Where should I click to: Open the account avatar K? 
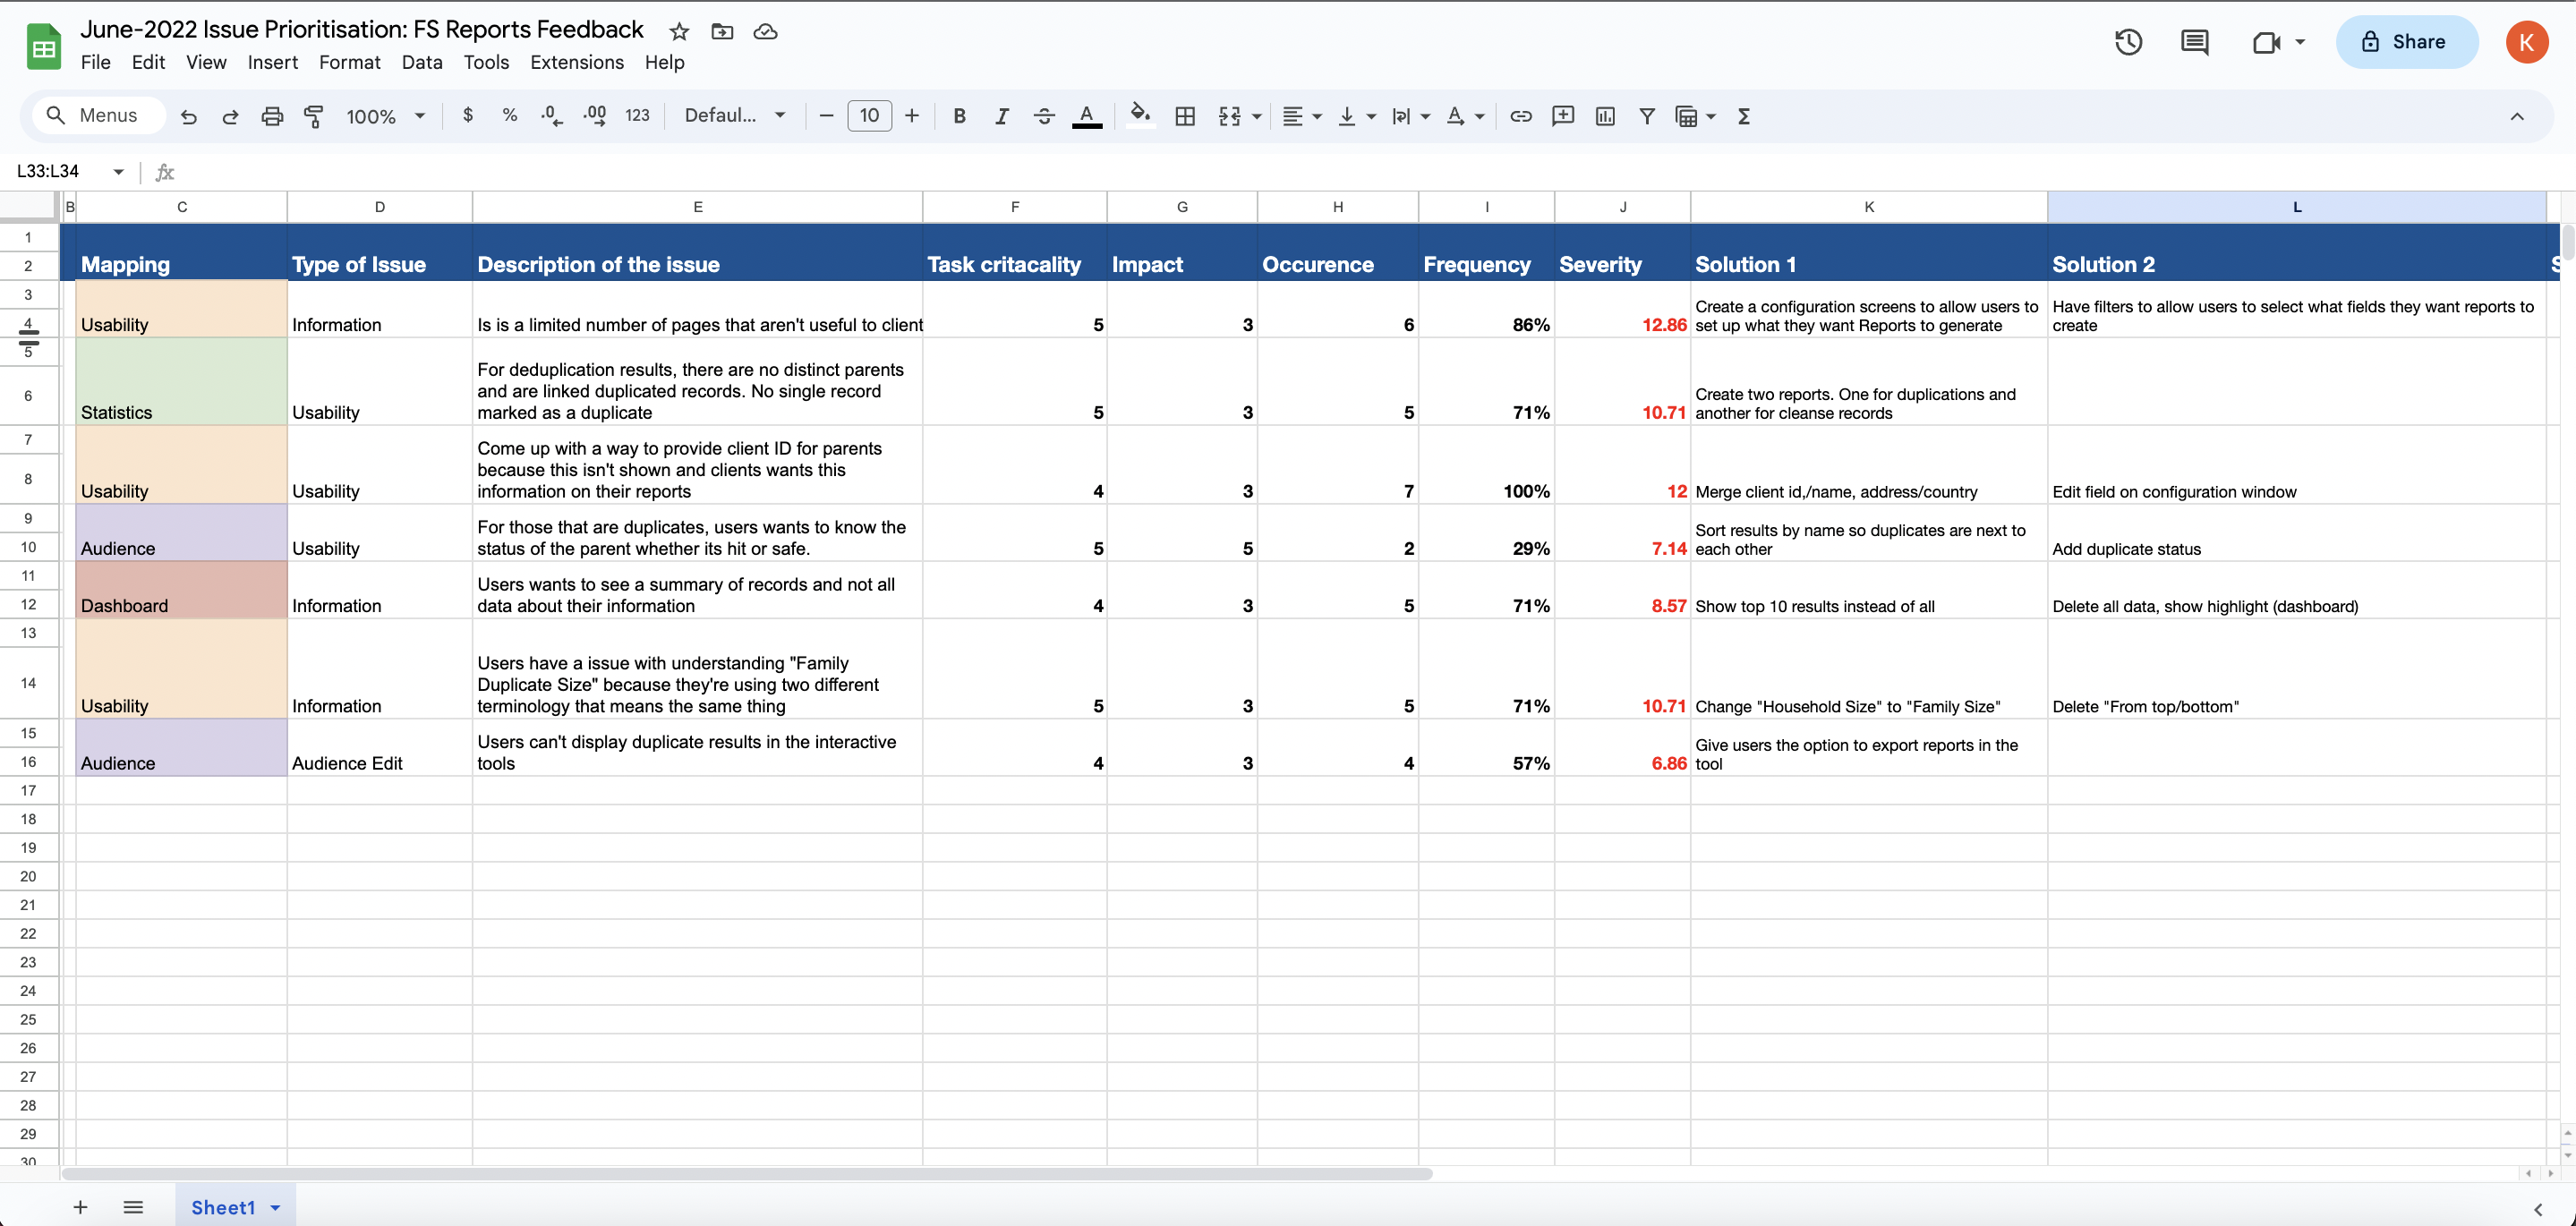pyautogui.click(x=2526, y=42)
